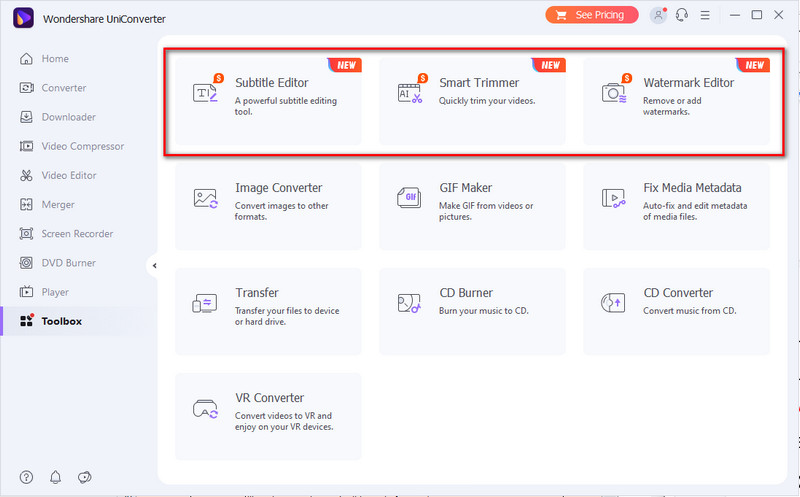Open the customer support headset icon
The height and width of the screenshot is (497, 800).
682,15
